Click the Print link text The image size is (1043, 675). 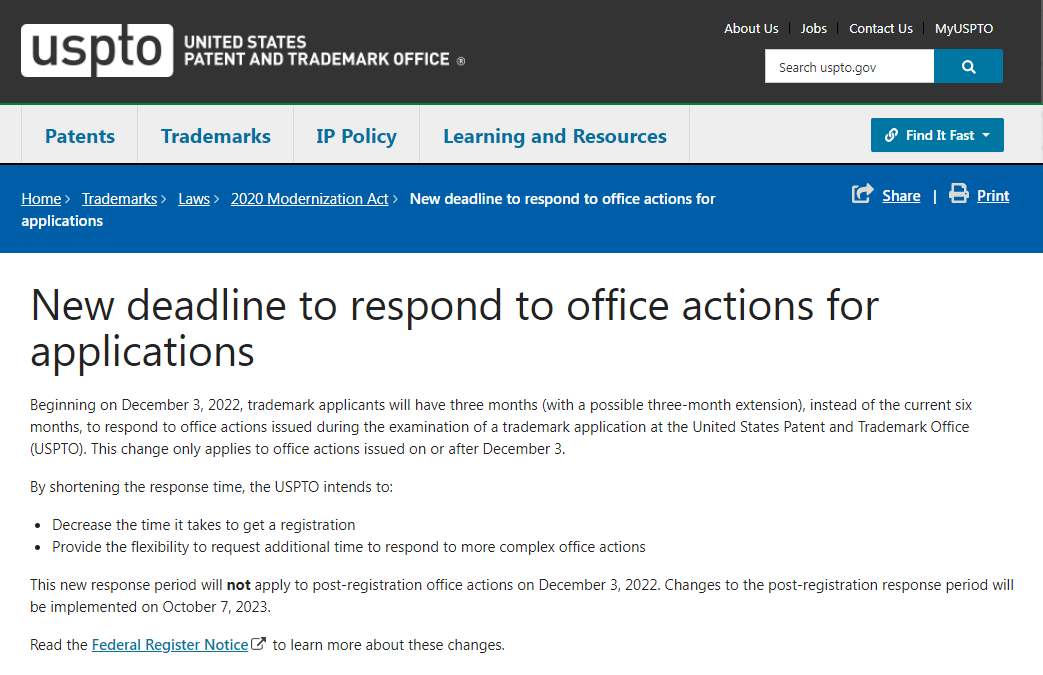(x=993, y=196)
